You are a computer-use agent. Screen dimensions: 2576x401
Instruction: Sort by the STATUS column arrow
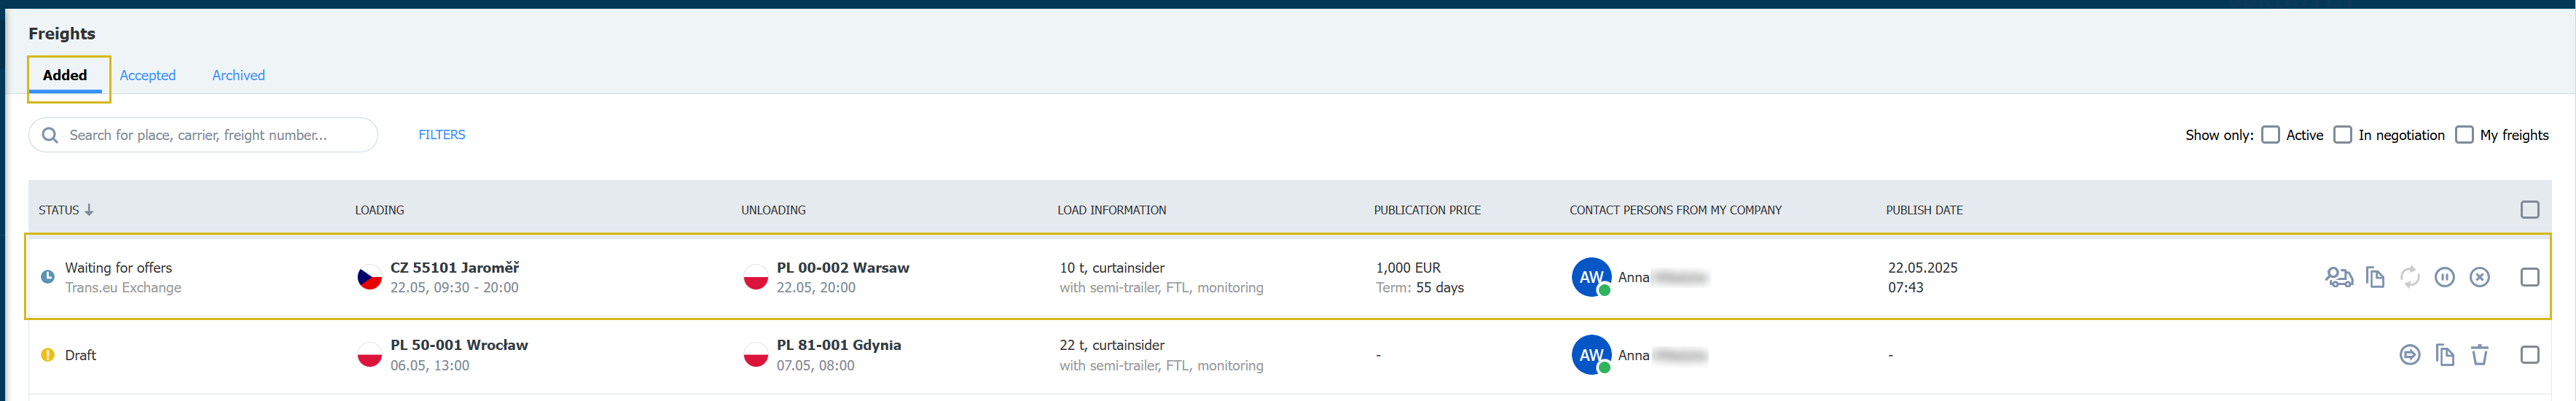tap(89, 210)
